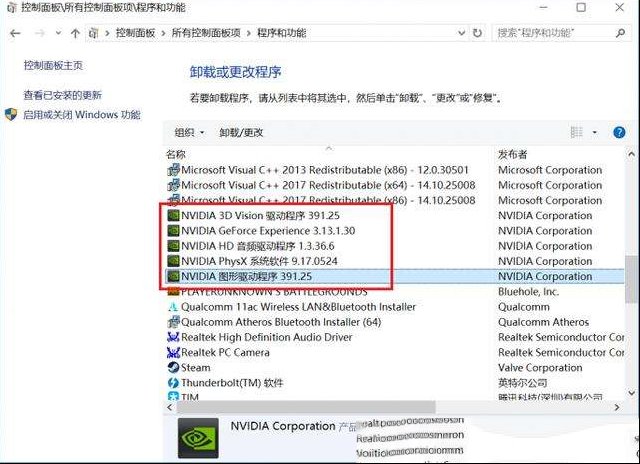Expand the address bar history dropdown
The width and height of the screenshot is (640, 464).
tap(461, 33)
